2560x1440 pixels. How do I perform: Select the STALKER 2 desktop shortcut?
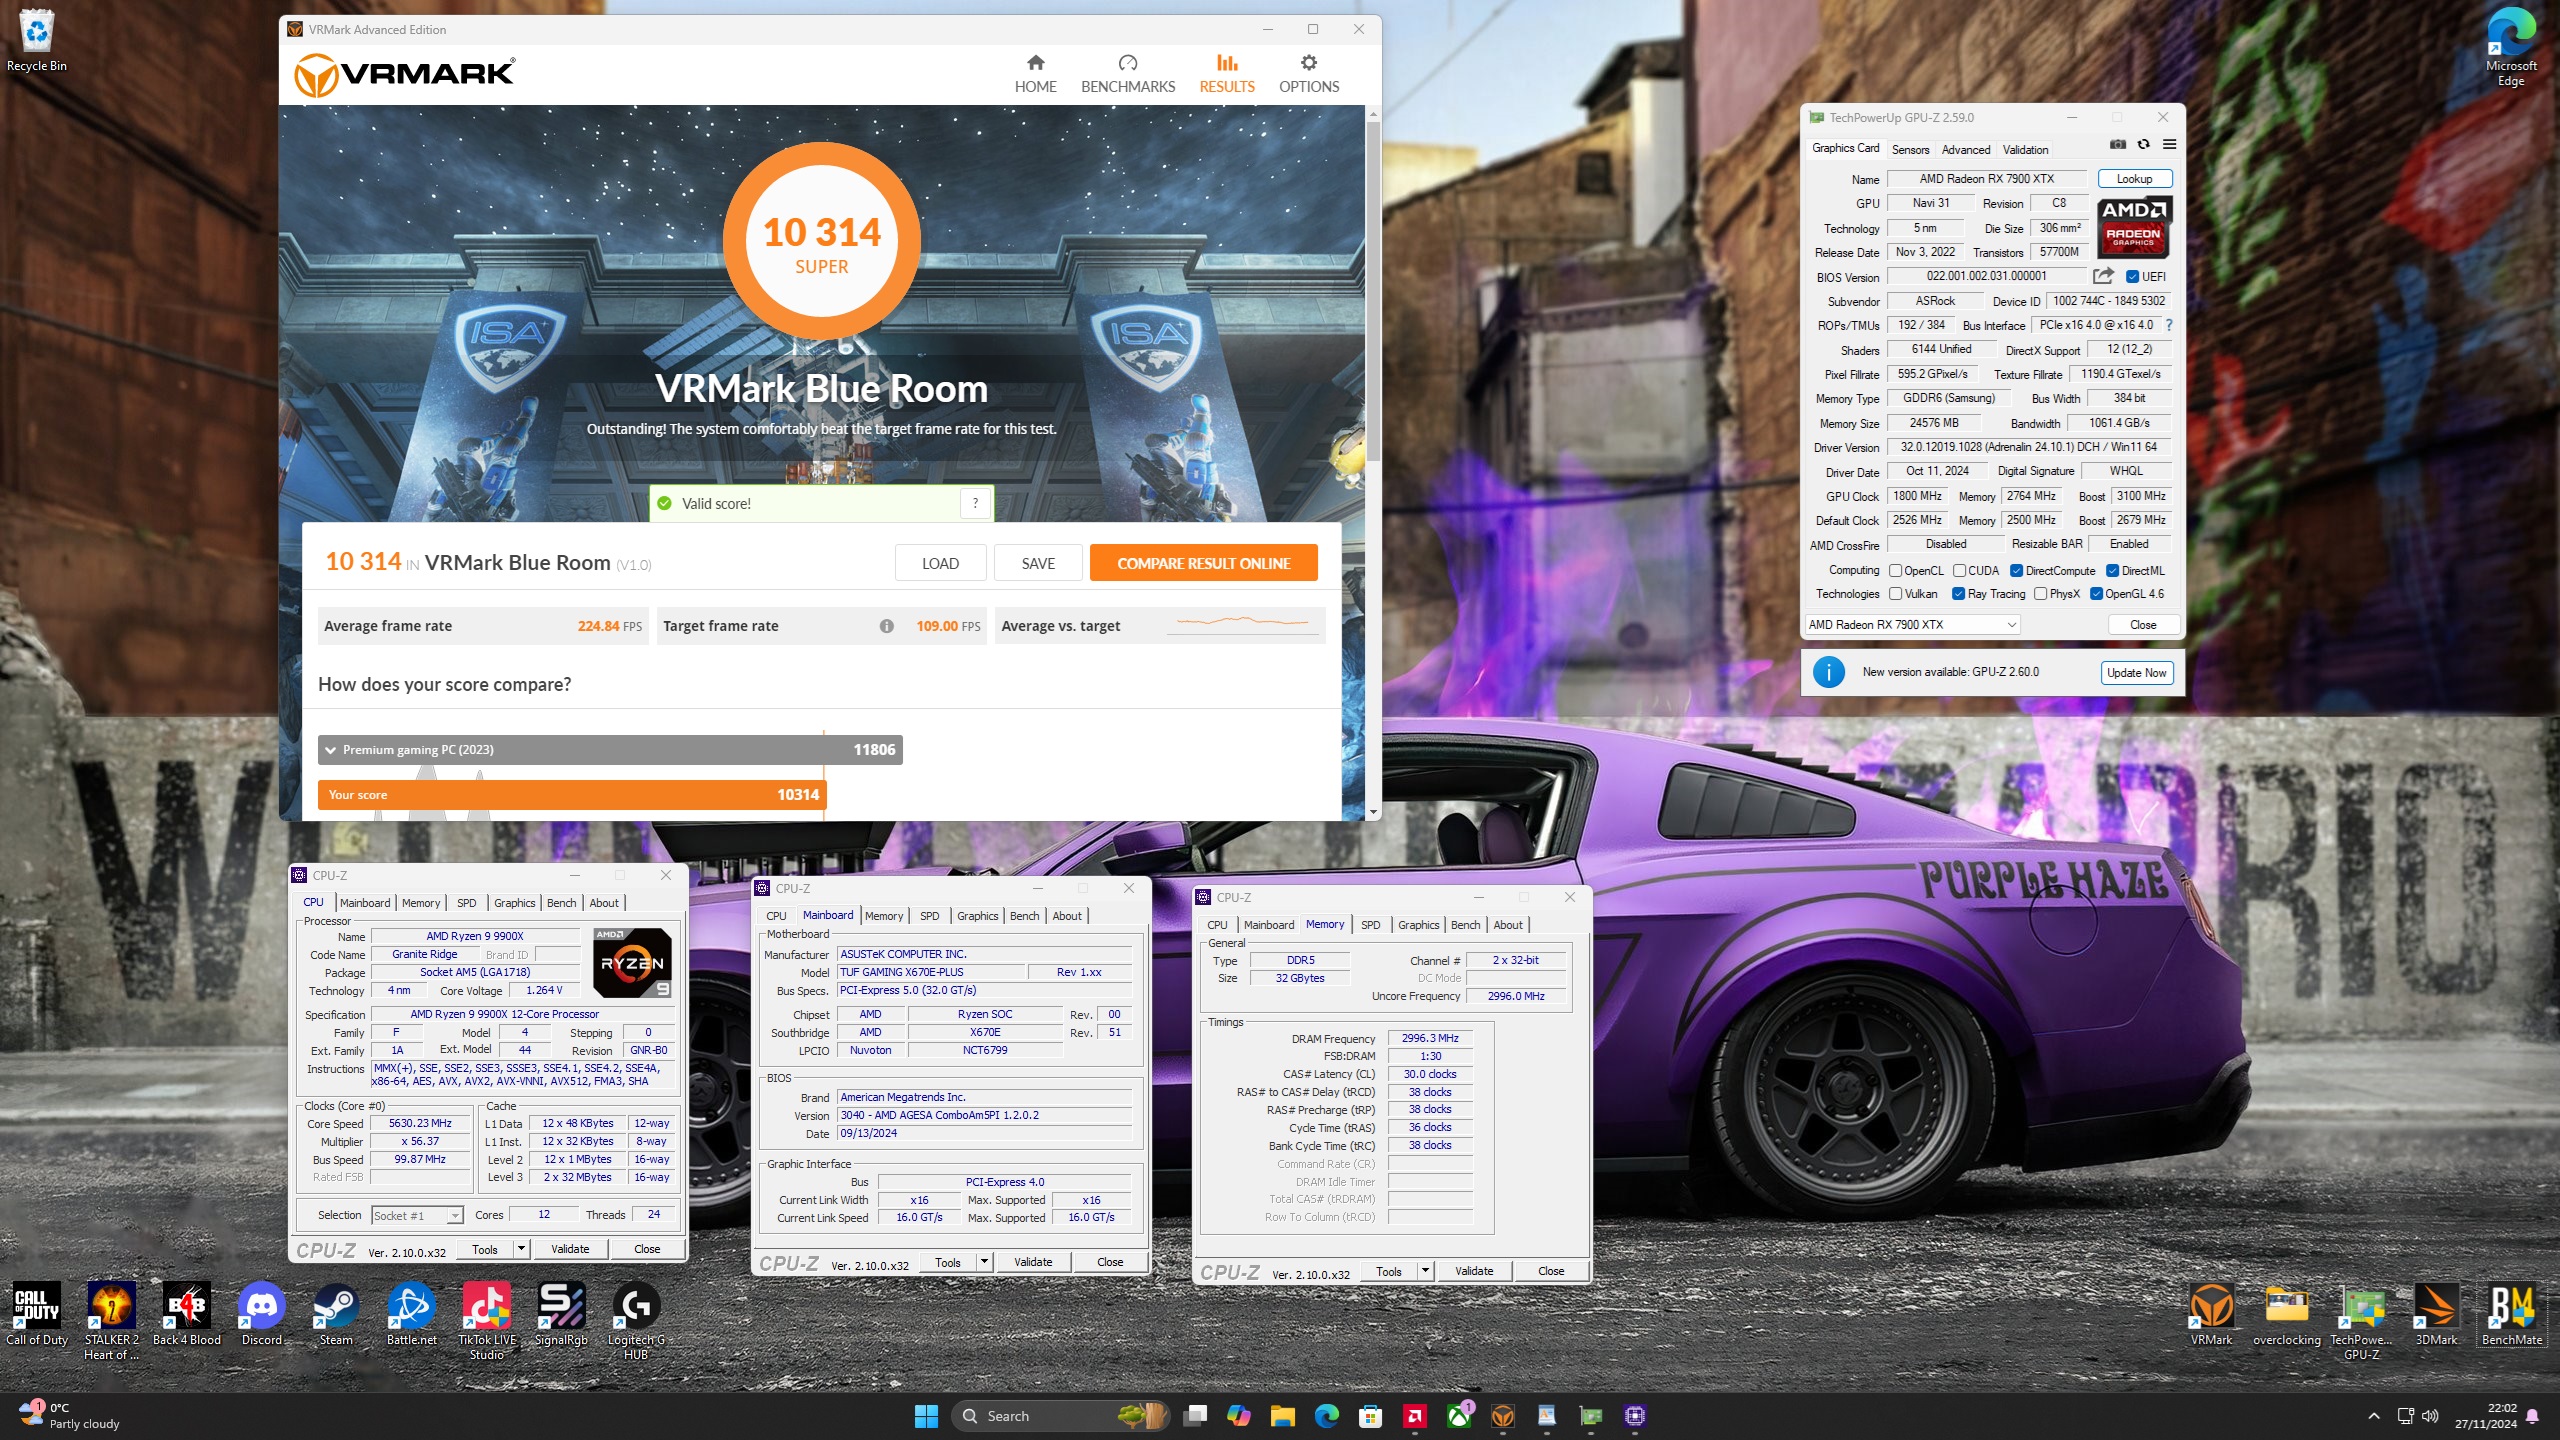point(111,1320)
